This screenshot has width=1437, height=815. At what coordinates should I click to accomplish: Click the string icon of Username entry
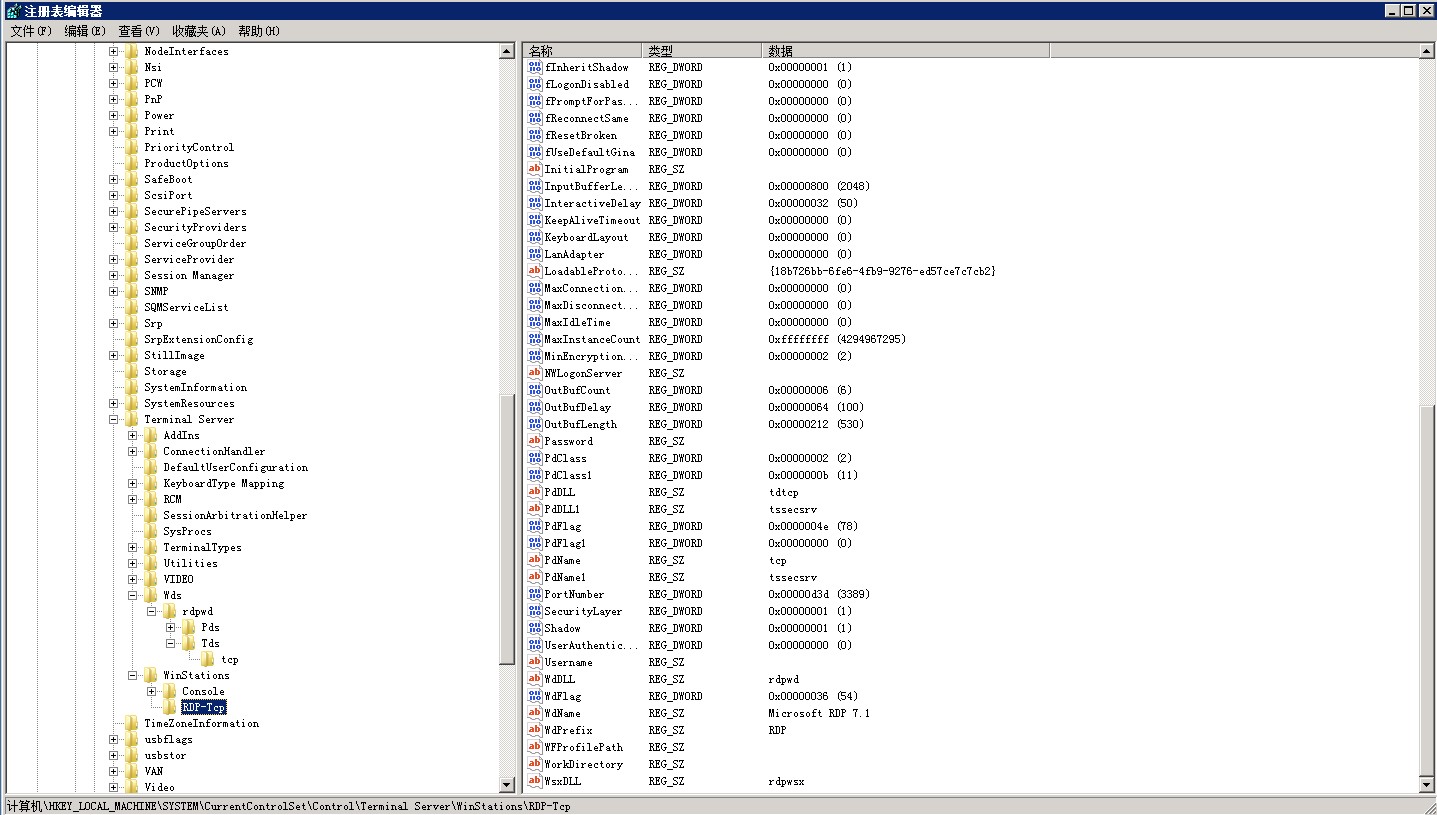point(534,662)
